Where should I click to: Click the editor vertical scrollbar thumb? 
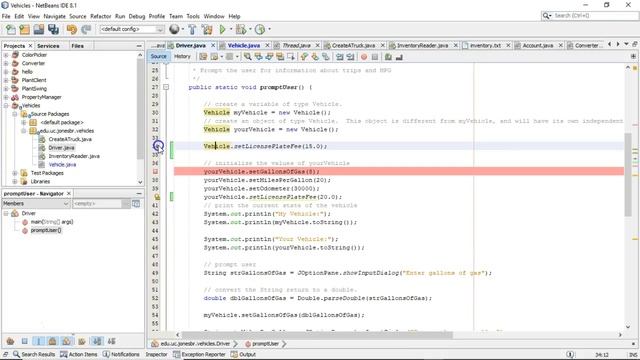point(628,175)
